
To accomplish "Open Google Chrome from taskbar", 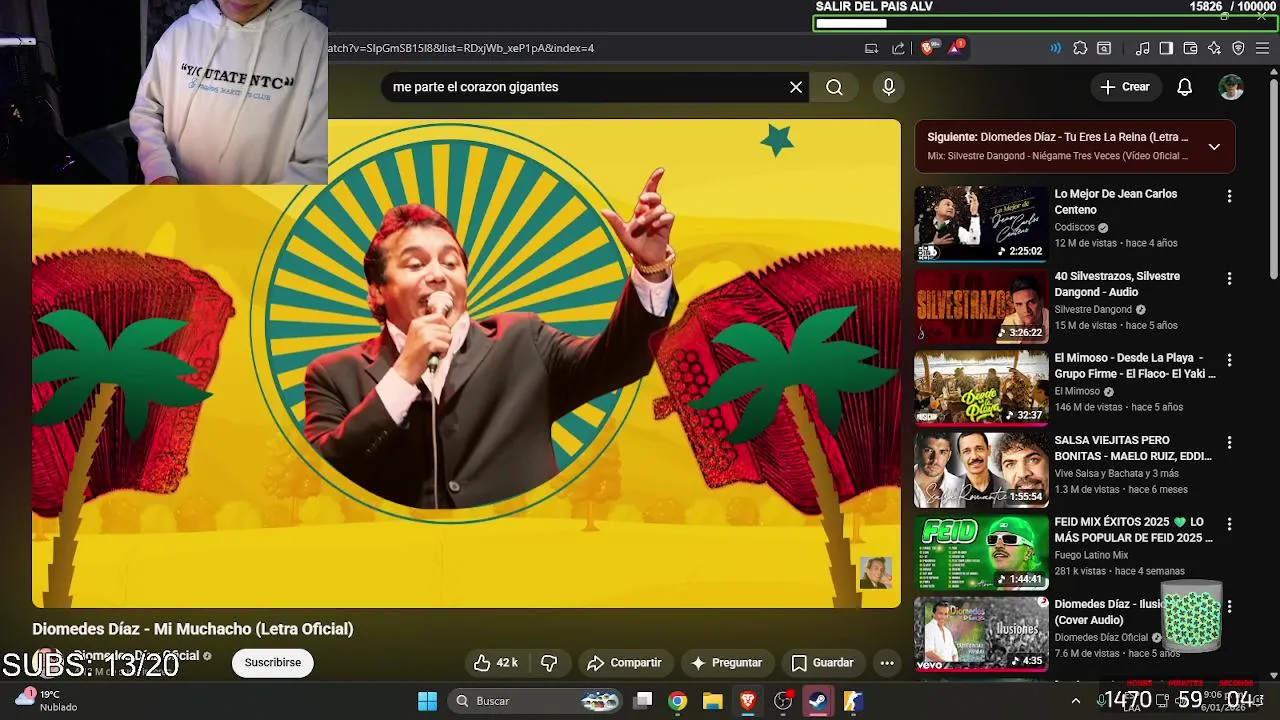I will [x=678, y=701].
